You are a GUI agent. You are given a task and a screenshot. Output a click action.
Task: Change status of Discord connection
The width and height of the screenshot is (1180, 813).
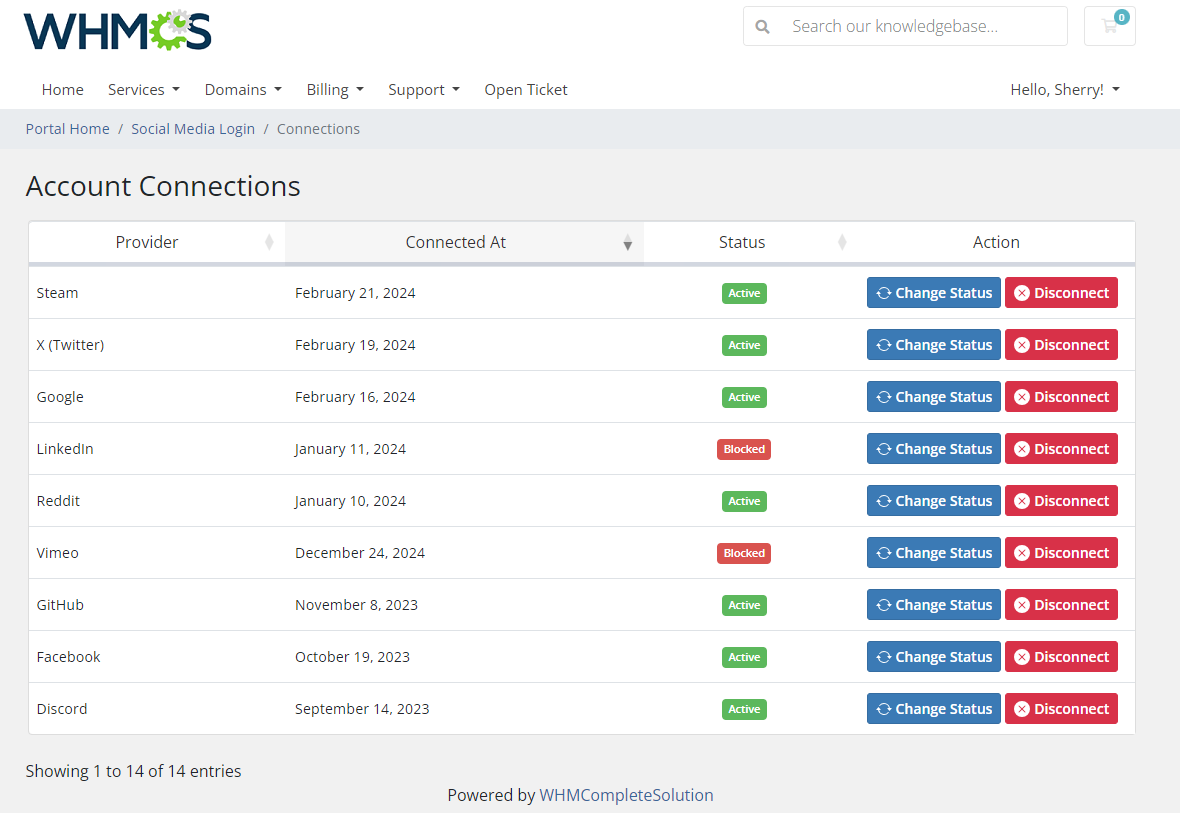tap(934, 708)
